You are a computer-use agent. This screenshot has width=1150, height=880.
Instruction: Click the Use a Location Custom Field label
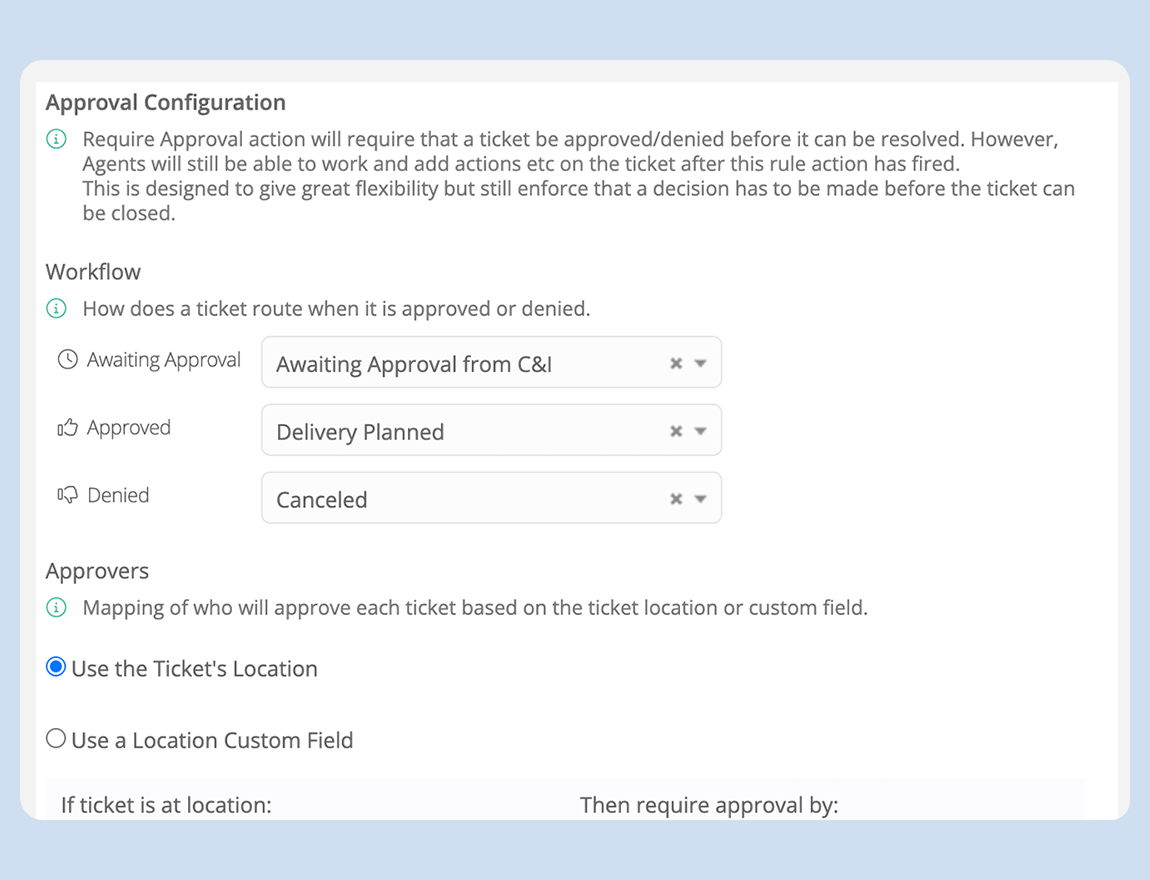tap(212, 740)
